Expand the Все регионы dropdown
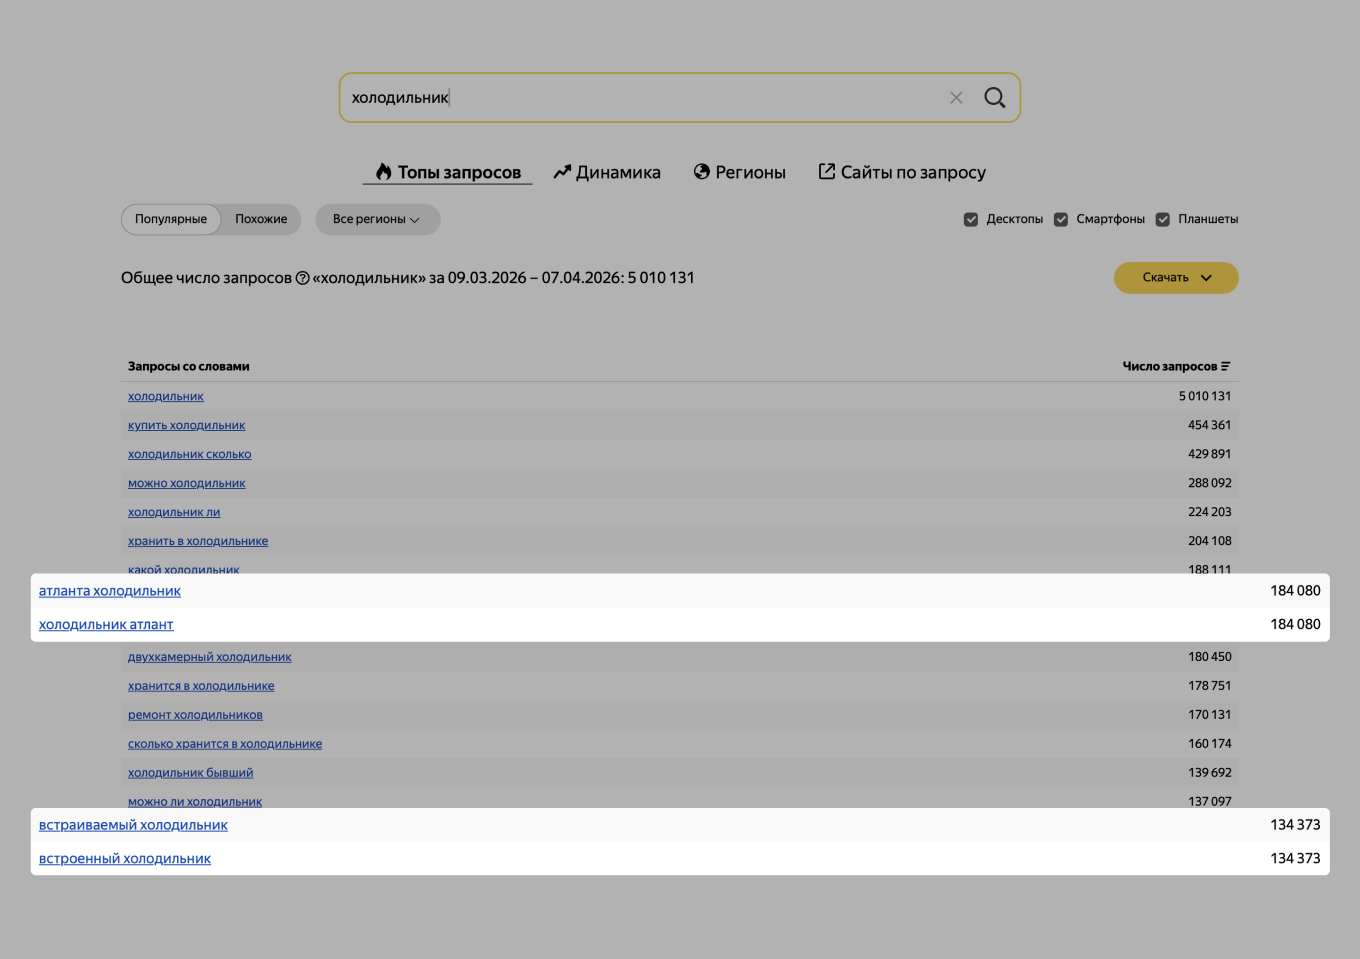The height and width of the screenshot is (959, 1360). pyautogui.click(x=377, y=220)
